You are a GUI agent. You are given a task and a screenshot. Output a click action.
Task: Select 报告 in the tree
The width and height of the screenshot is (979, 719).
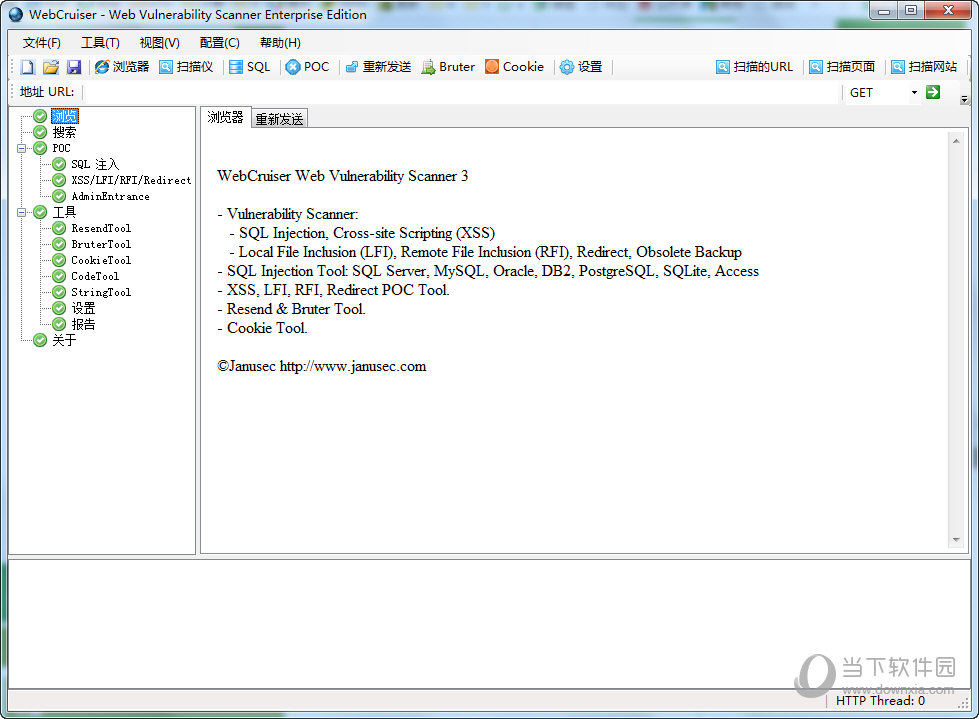(x=83, y=325)
